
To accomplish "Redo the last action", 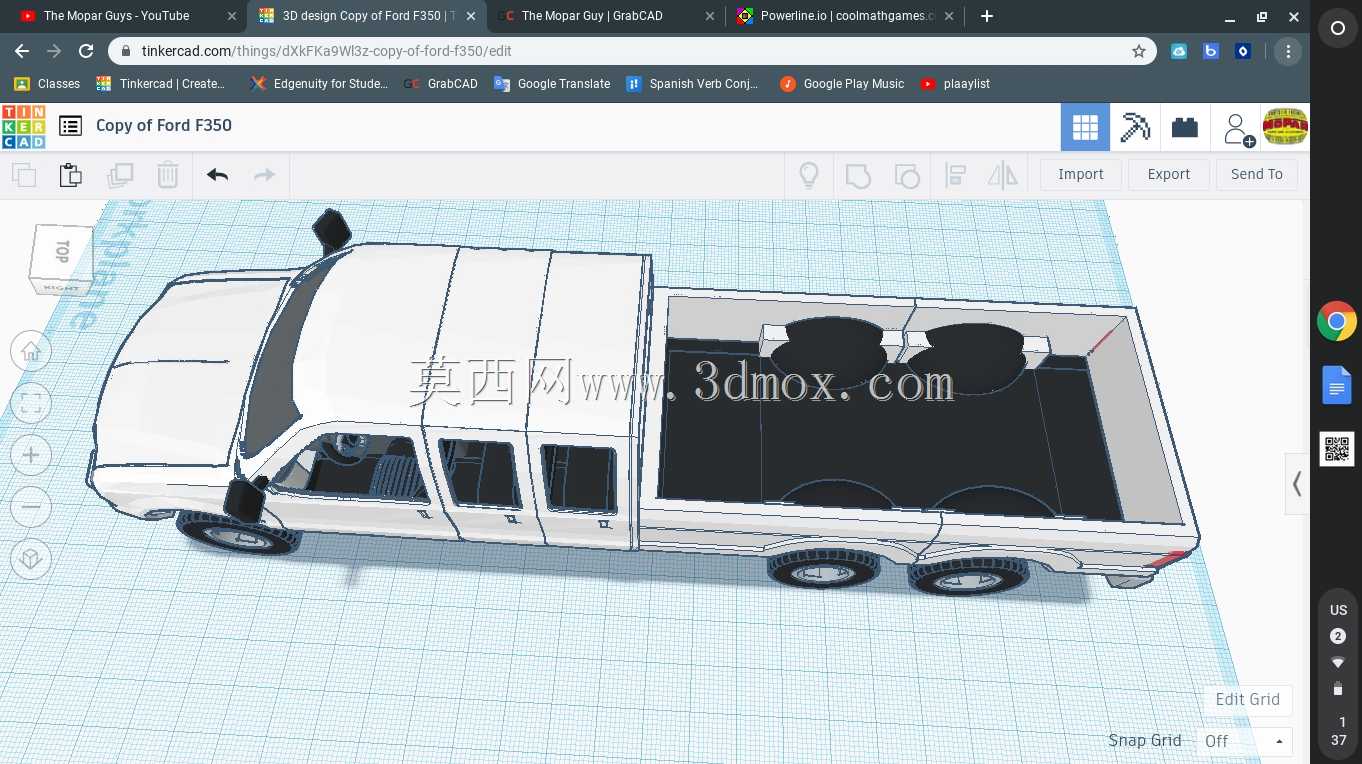I will [264, 175].
